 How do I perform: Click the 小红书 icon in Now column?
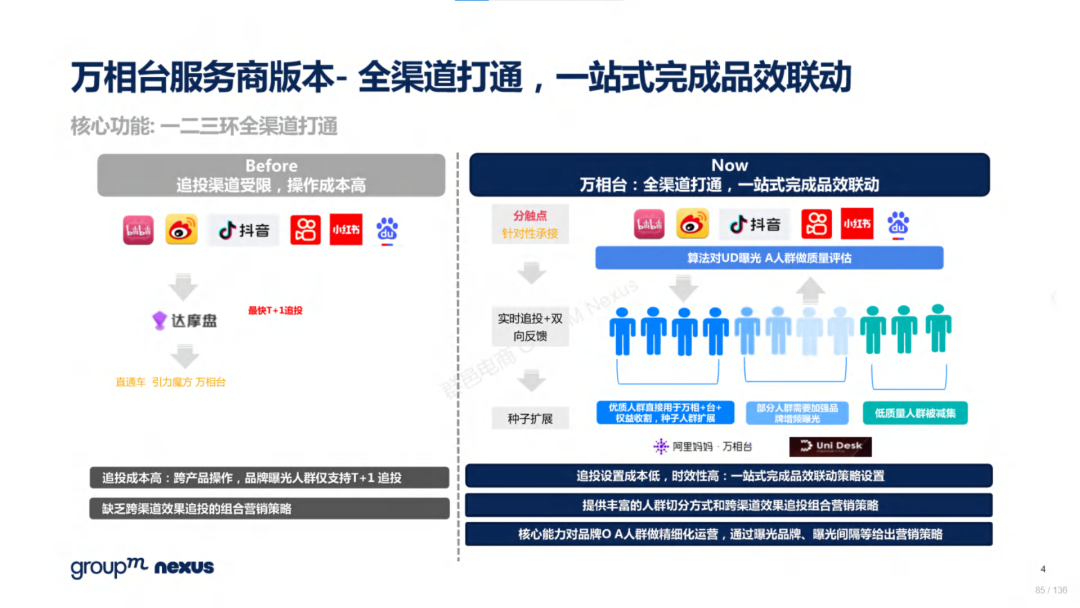[x=857, y=224]
